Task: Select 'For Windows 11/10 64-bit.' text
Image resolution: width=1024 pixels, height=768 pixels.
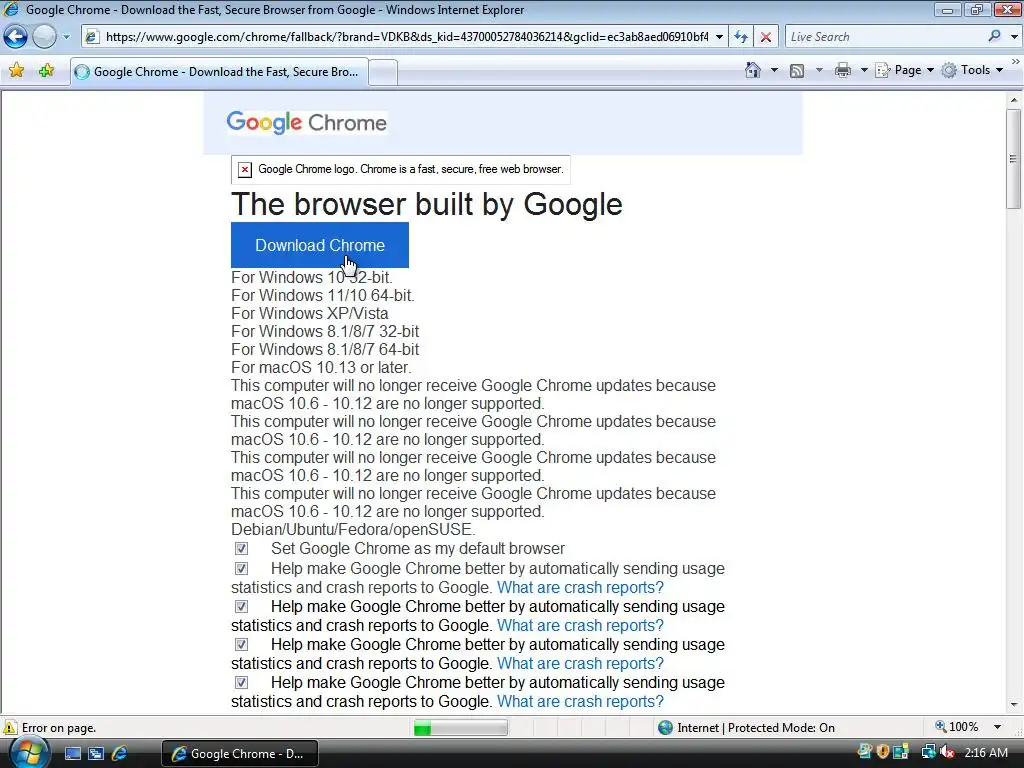Action: 323,295
